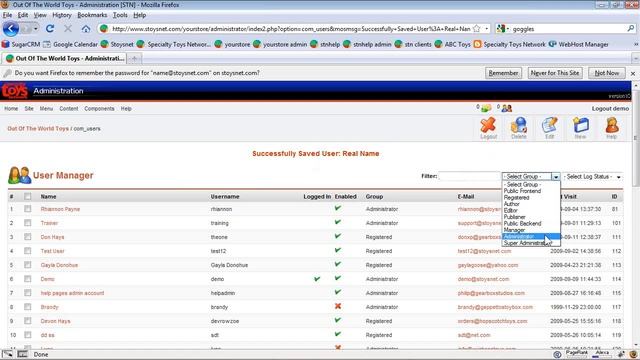The width and height of the screenshot is (640, 360).
Task: Open WebHost Manager bookmark
Action: tap(578, 44)
